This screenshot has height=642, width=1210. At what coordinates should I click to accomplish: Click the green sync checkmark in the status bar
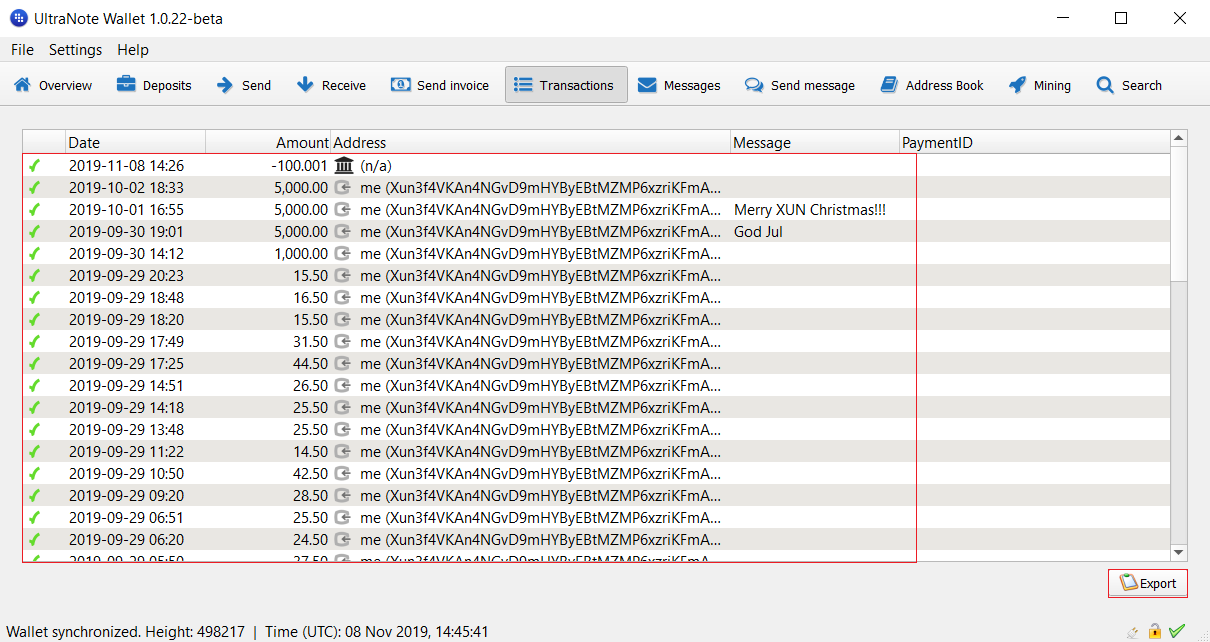(1177, 631)
